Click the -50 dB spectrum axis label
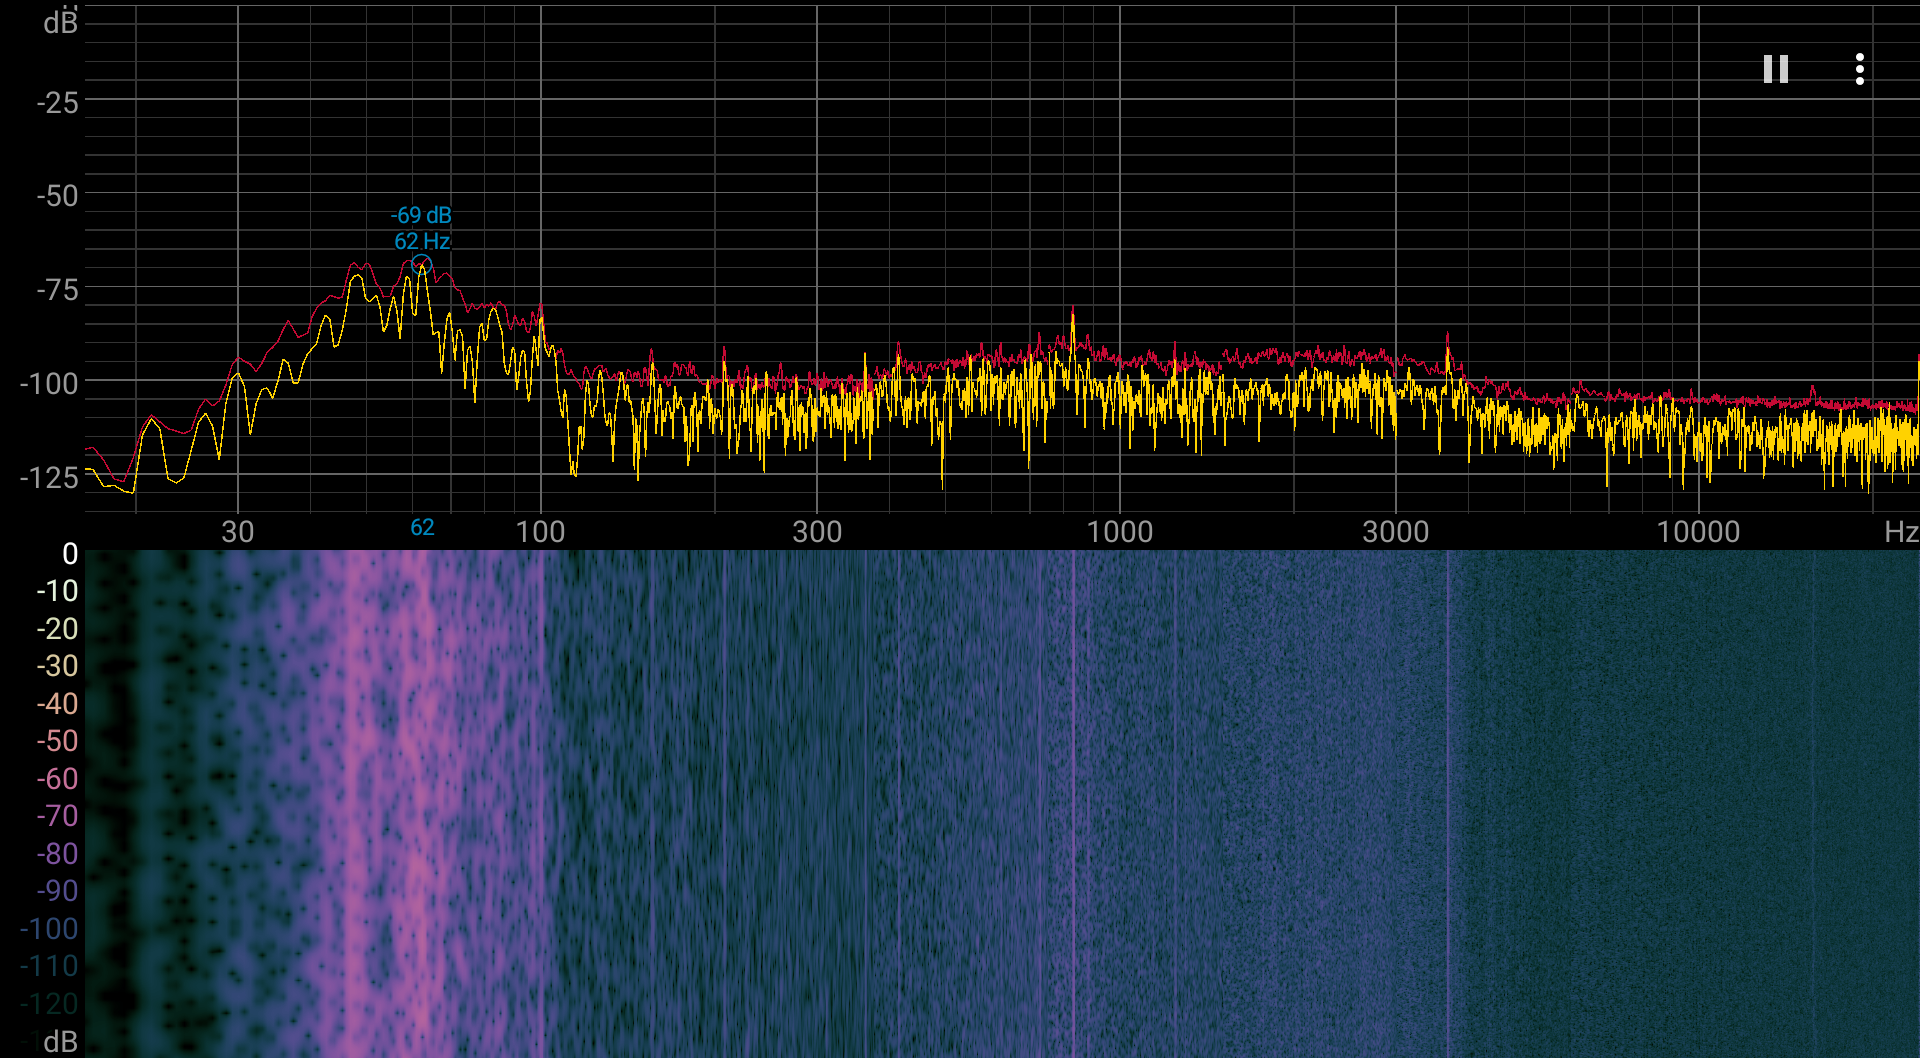This screenshot has width=1920, height=1058. 57,196
